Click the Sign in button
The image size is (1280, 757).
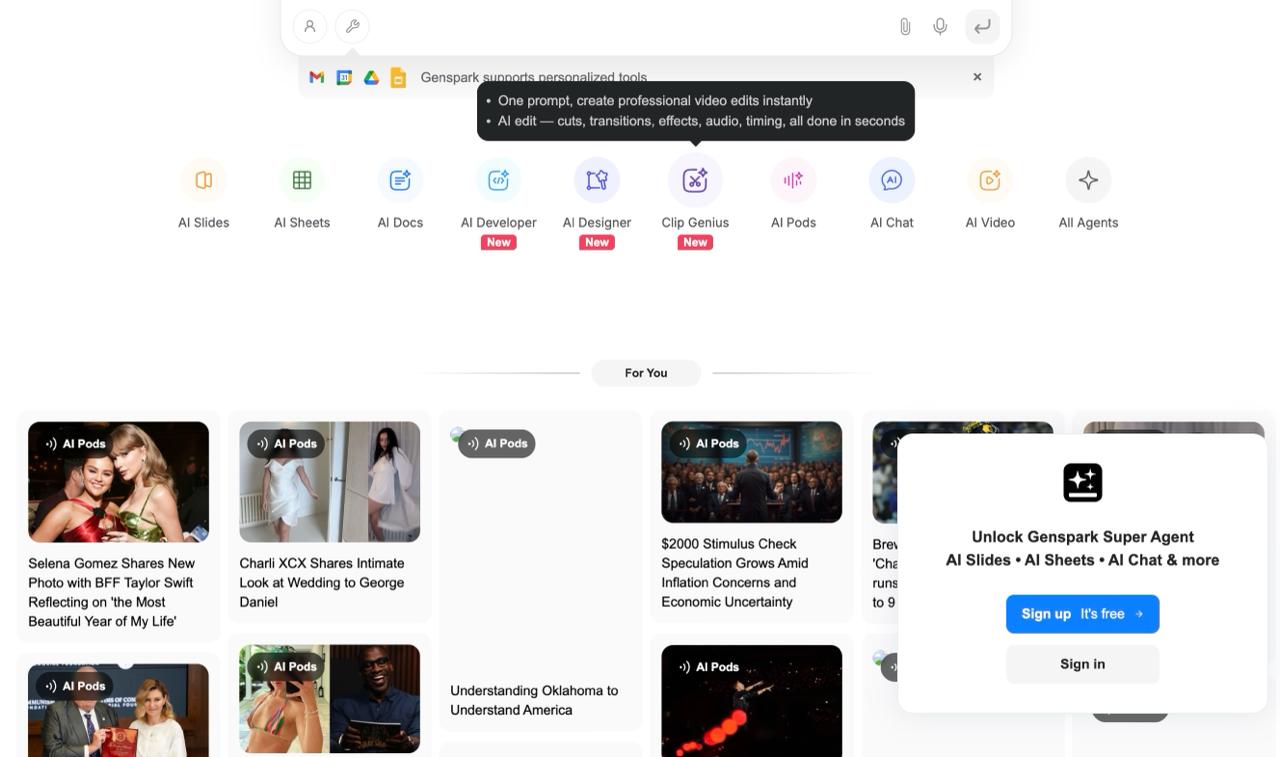(x=1082, y=663)
